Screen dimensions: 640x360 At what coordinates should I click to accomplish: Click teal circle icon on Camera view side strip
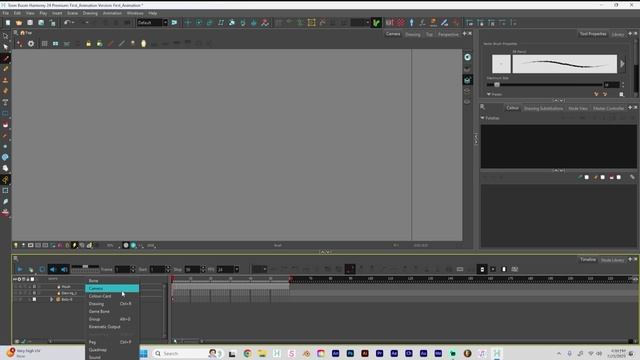click(x=467, y=58)
